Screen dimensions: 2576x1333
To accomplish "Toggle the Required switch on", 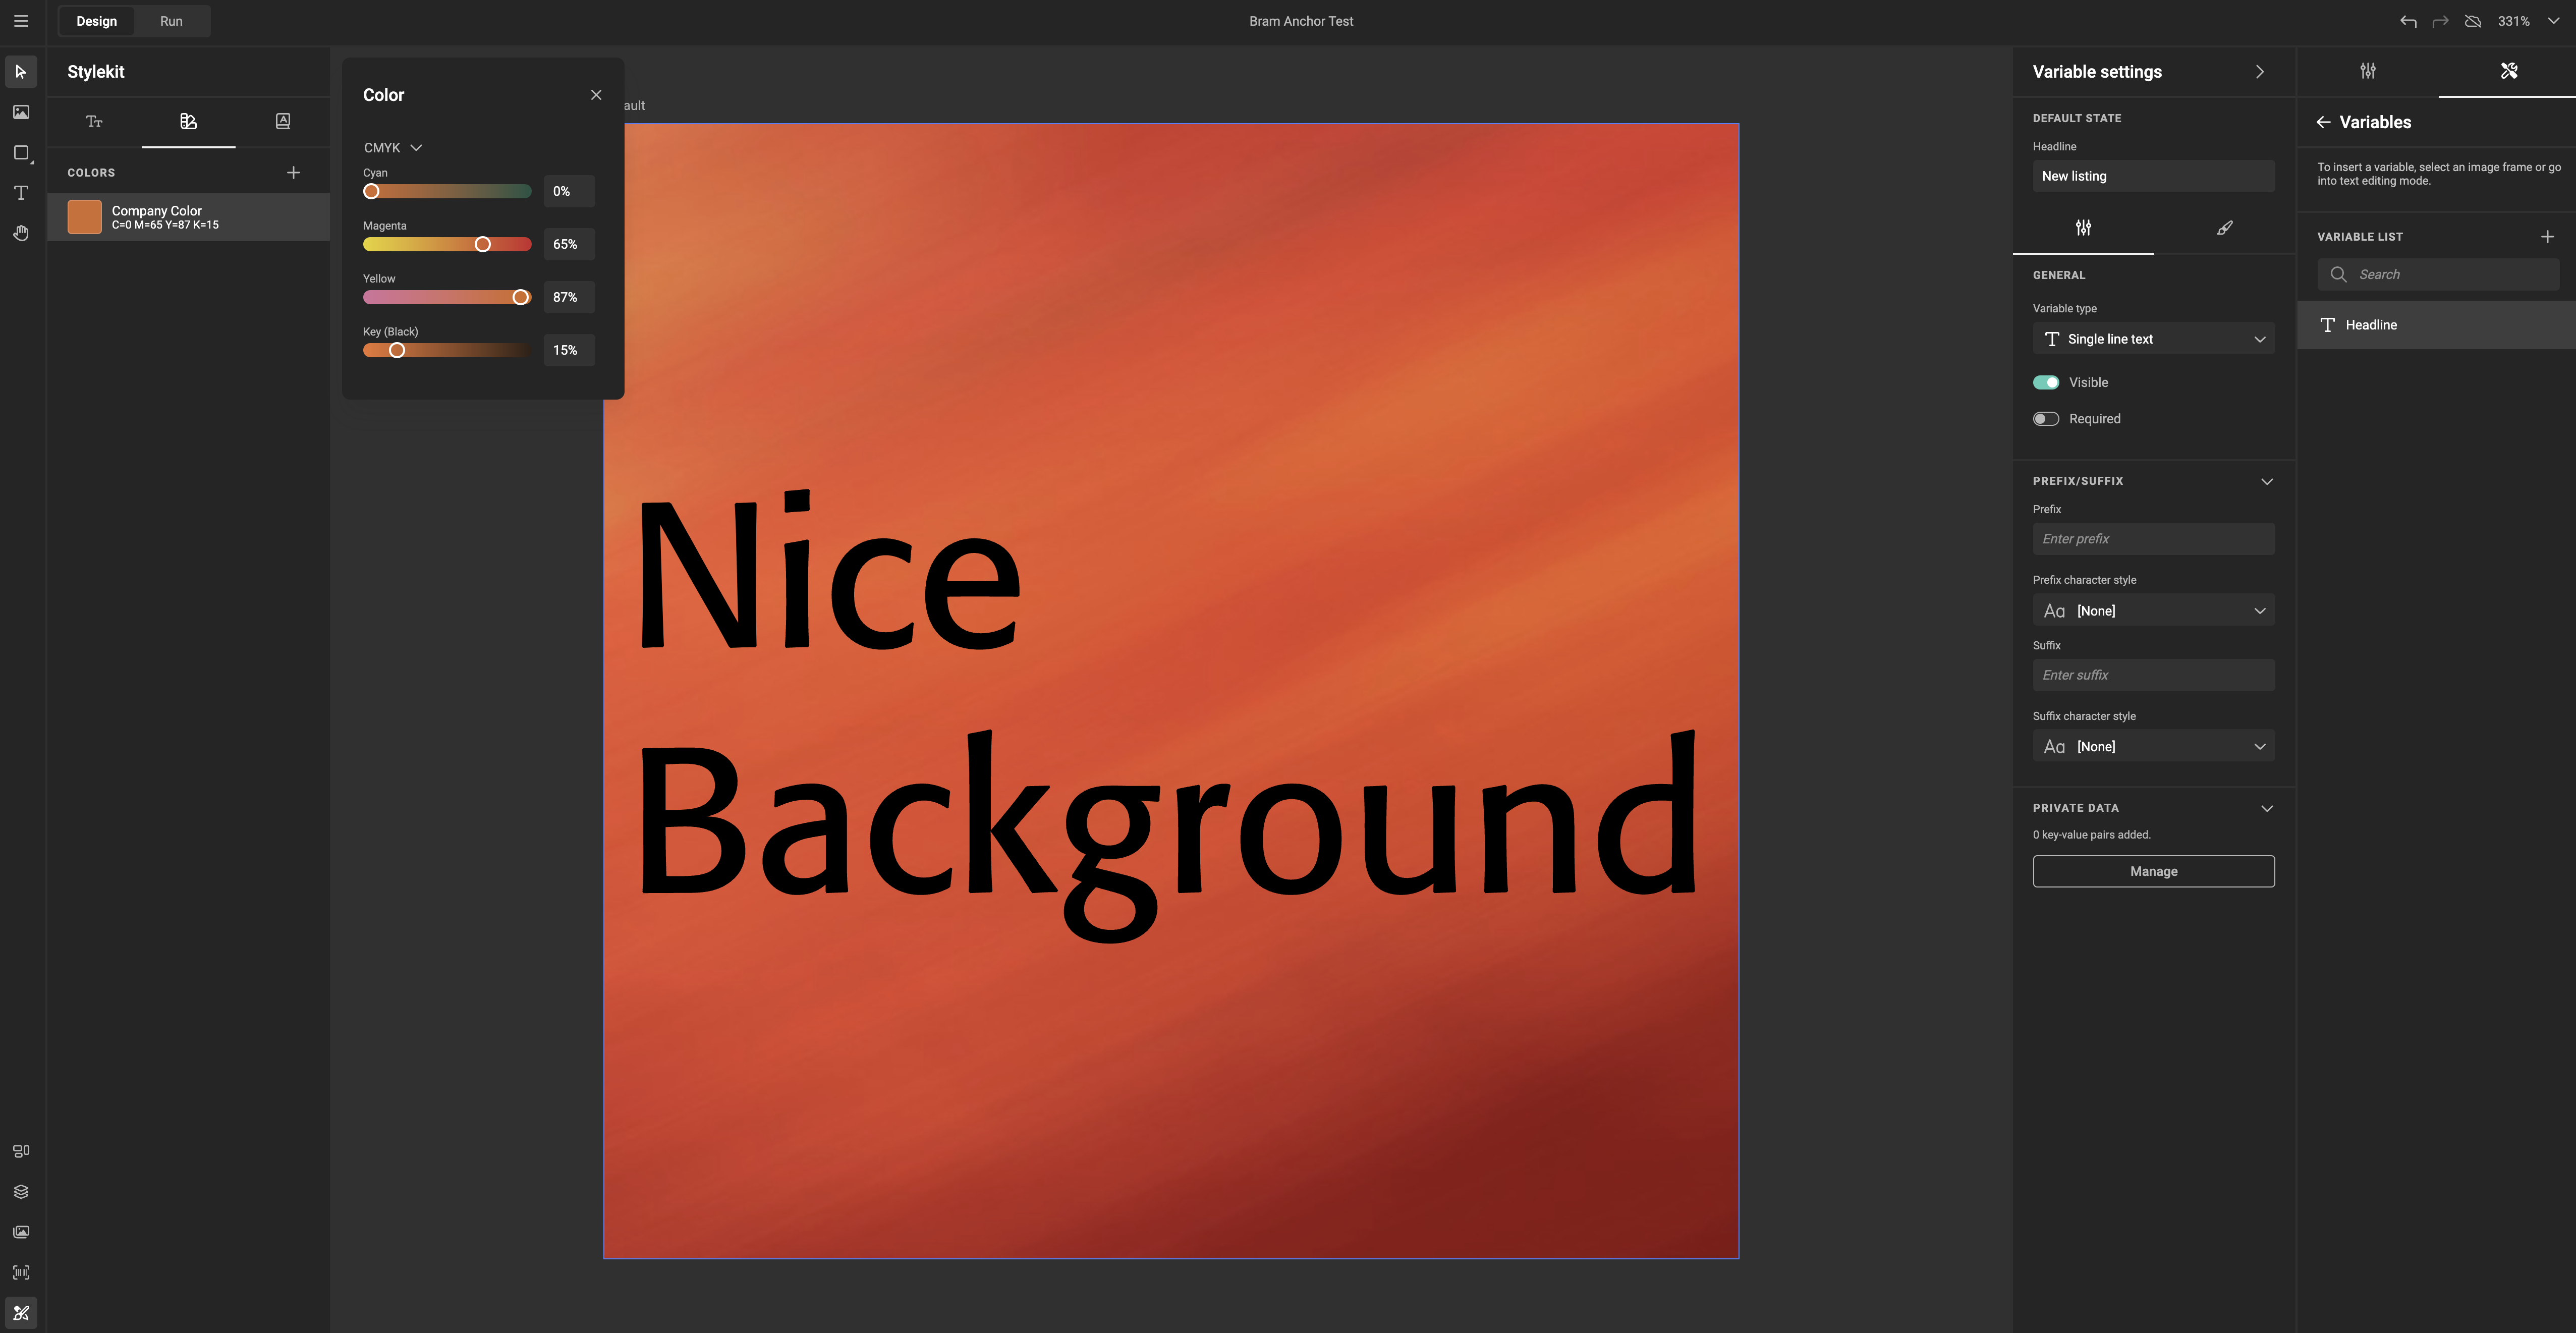I will [2046, 419].
